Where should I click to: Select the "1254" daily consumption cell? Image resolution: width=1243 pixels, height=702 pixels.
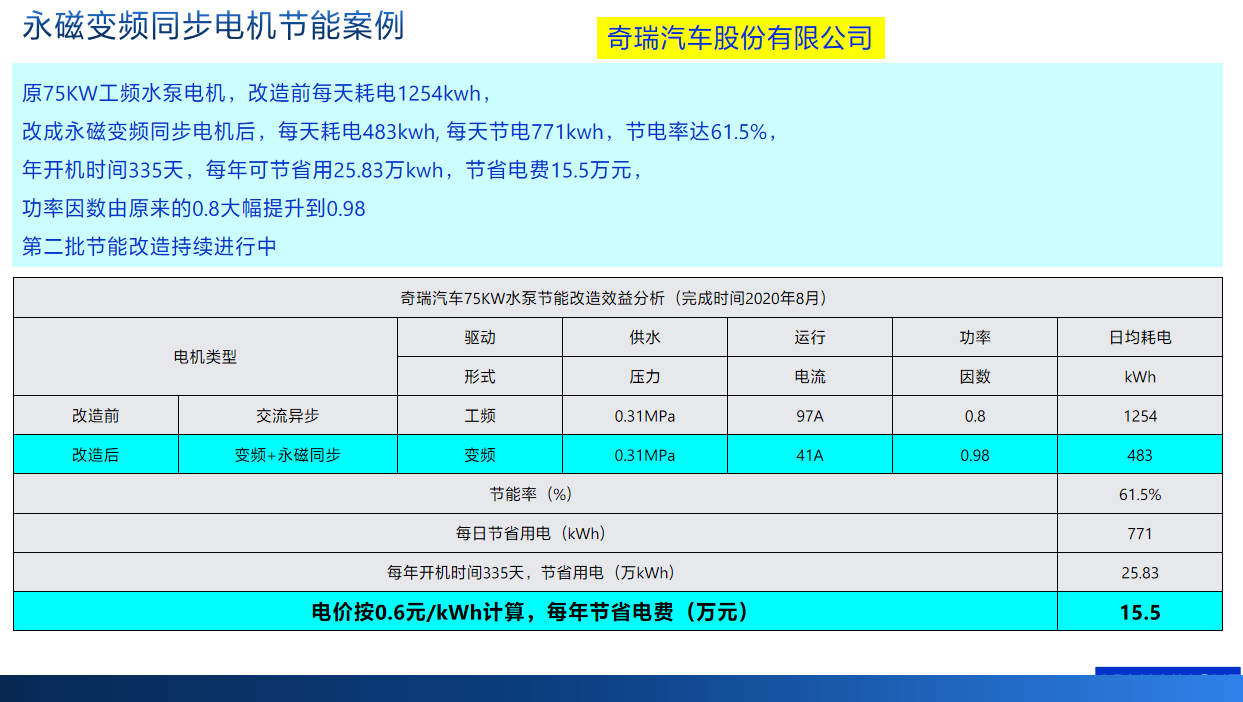[1140, 416]
